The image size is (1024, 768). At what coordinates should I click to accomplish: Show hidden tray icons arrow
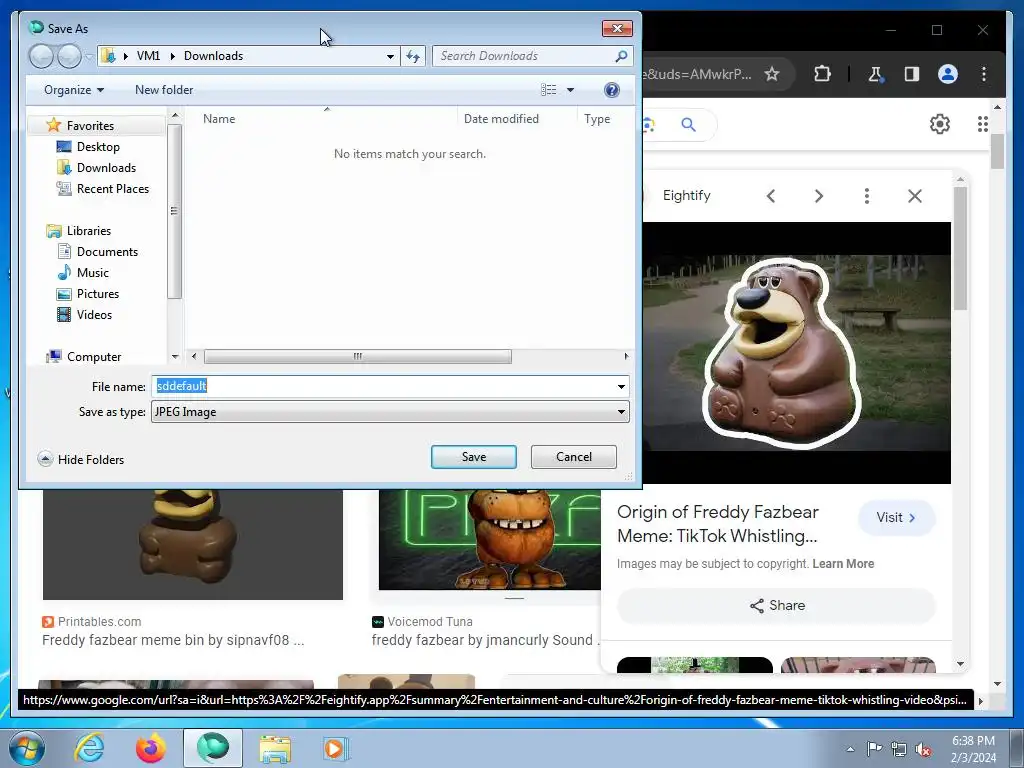850,749
